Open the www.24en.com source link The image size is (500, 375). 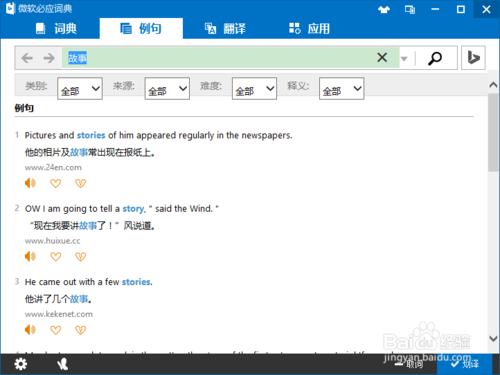(x=53, y=167)
